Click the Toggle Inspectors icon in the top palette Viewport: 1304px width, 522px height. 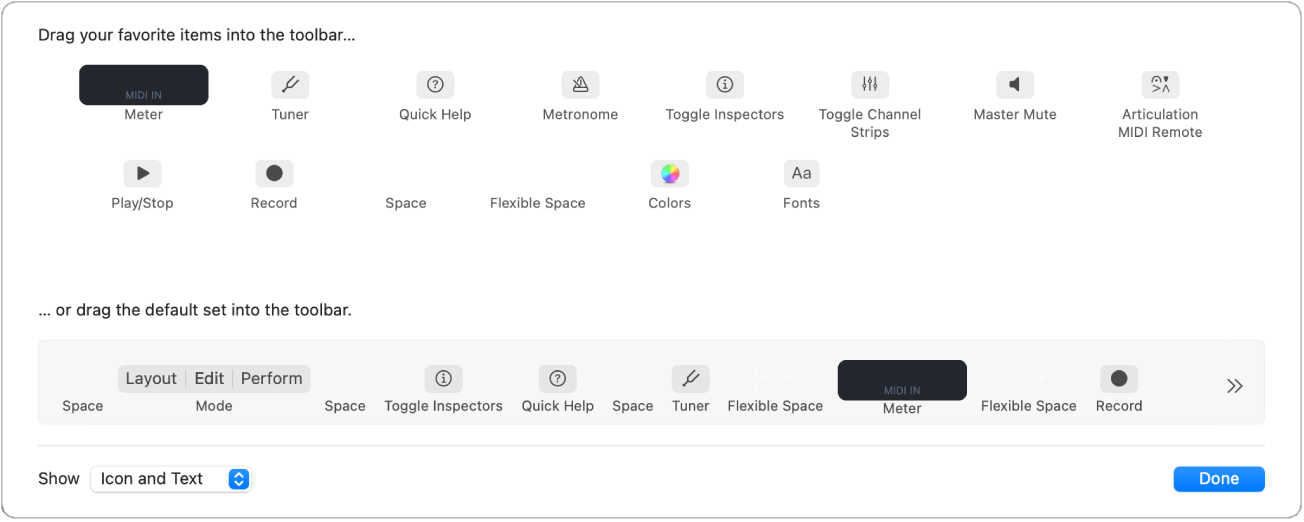pos(725,85)
